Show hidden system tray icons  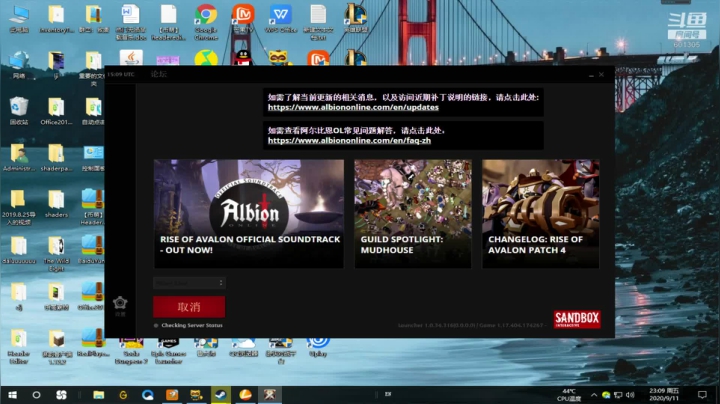tap(593, 395)
